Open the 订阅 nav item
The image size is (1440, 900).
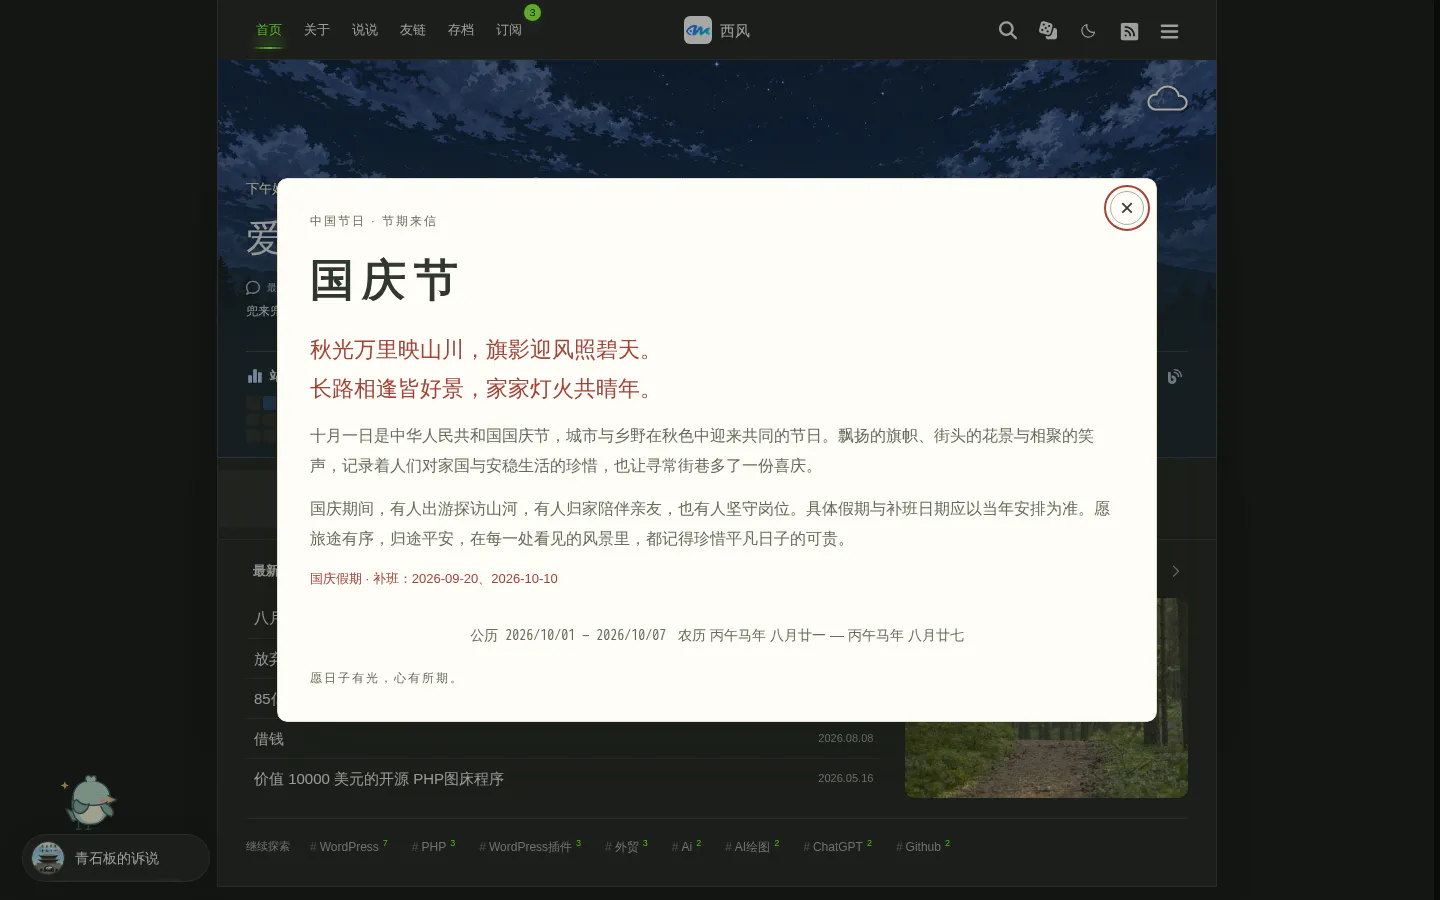tap(509, 30)
